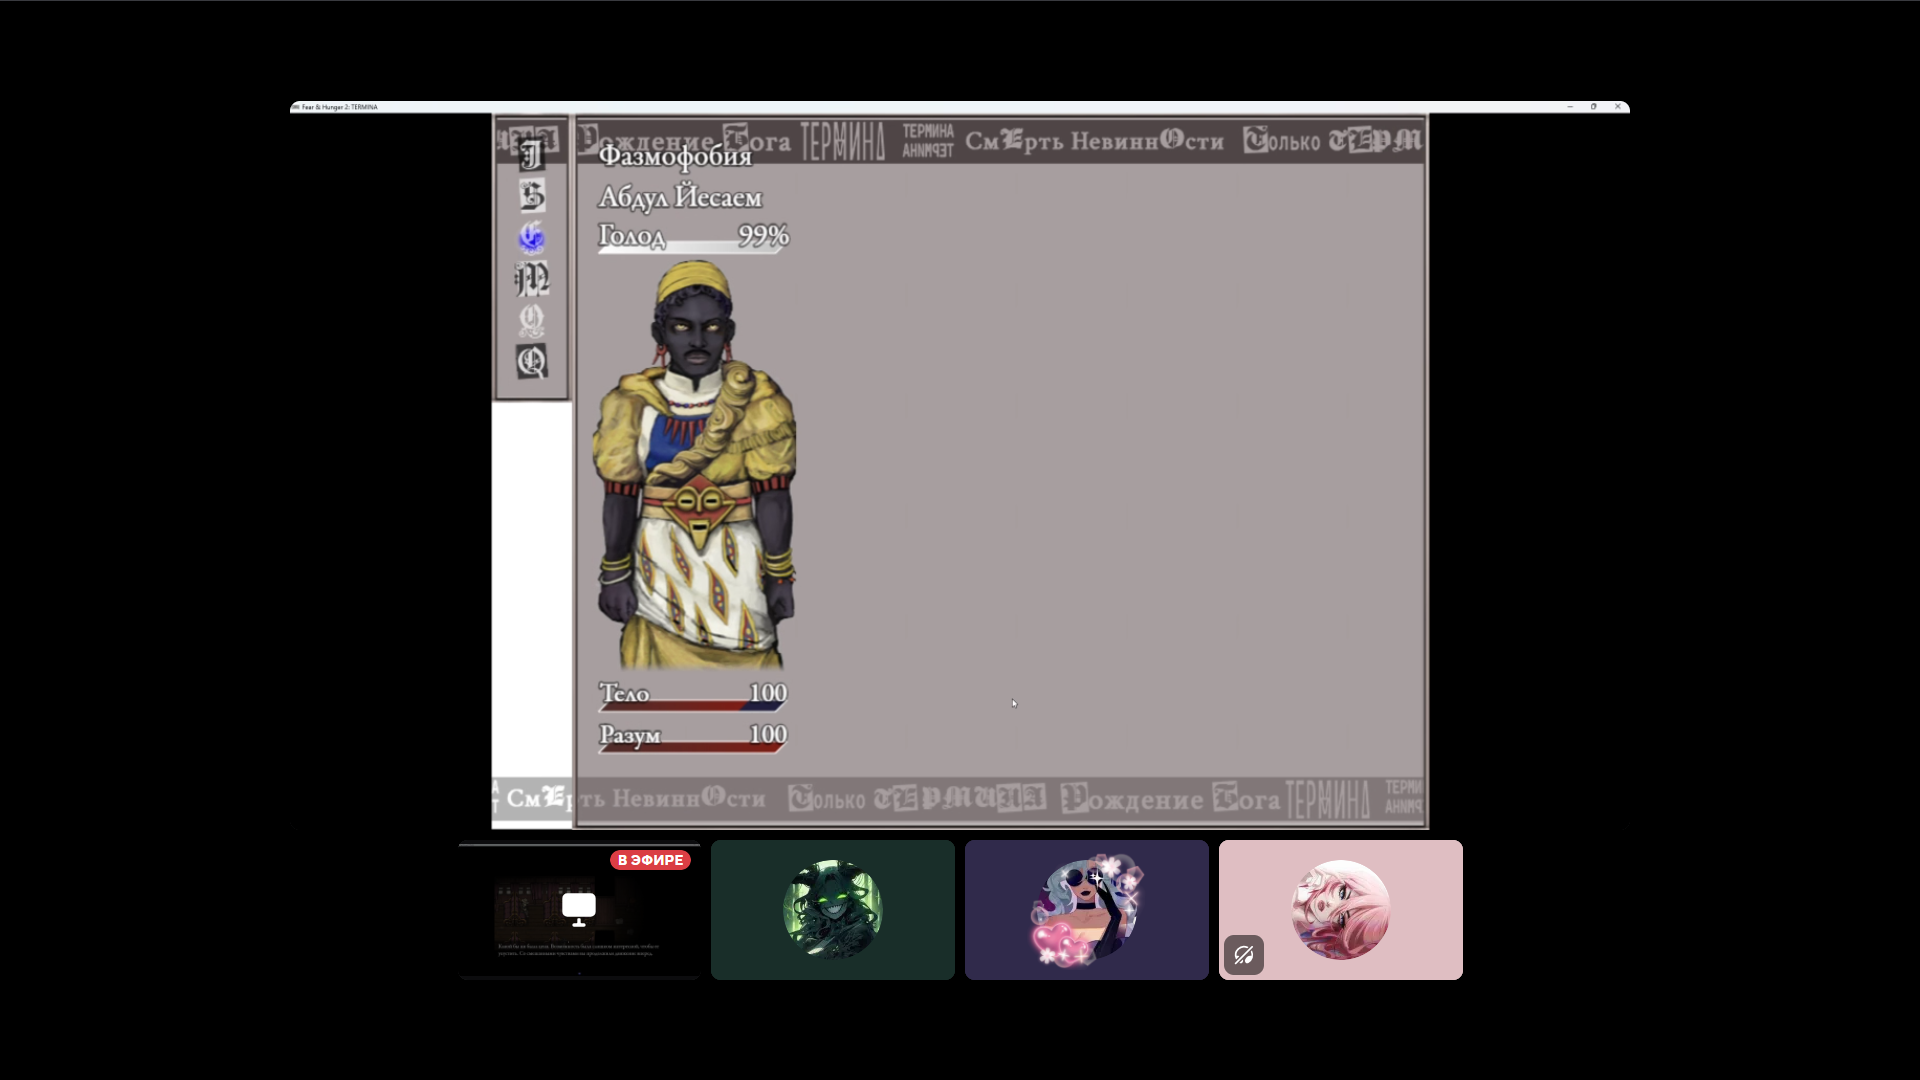Screen dimensions: 1920x1080
Task: Click the Фазмофобия phobia label
Action: (675, 157)
